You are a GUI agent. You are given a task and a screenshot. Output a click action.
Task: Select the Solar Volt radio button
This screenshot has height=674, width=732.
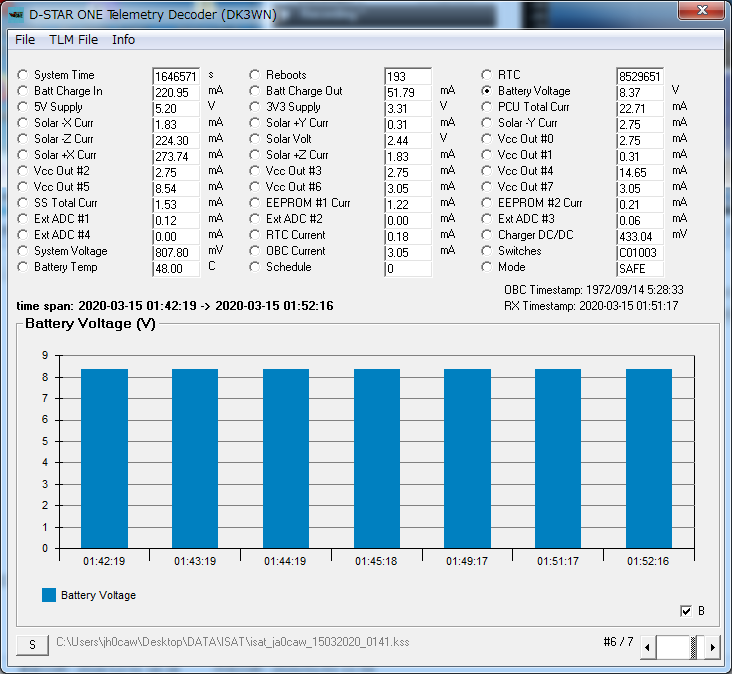click(254, 139)
